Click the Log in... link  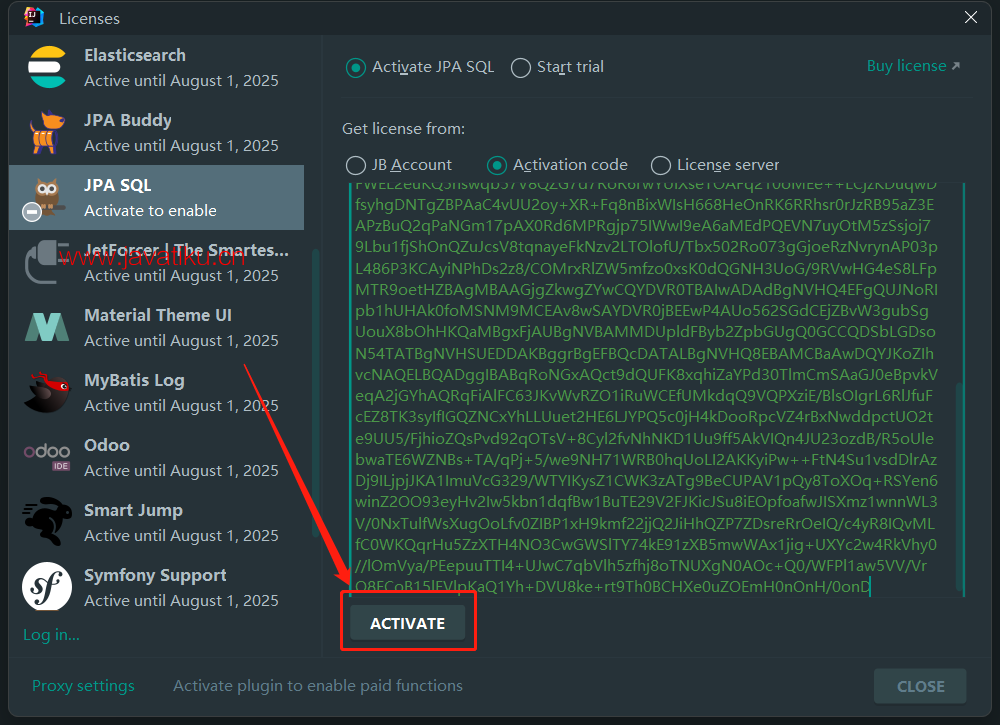pos(51,635)
